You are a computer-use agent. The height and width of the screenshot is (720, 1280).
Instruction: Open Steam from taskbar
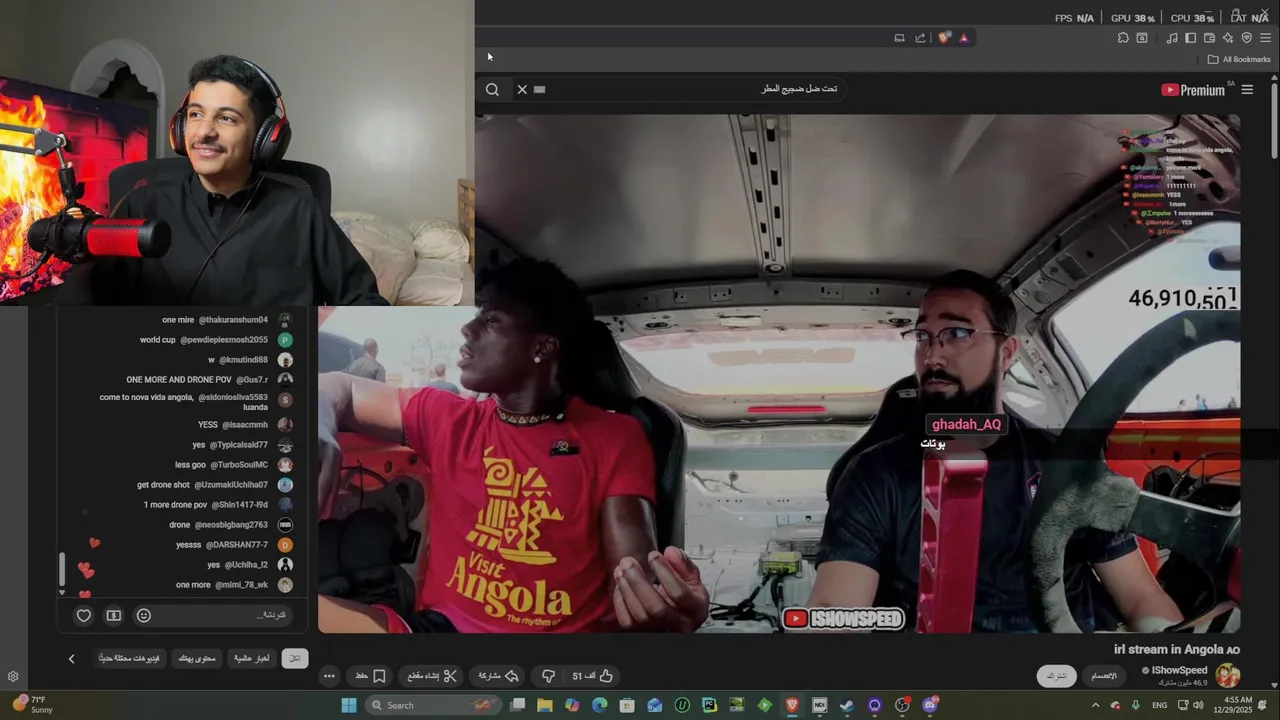[847, 705]
